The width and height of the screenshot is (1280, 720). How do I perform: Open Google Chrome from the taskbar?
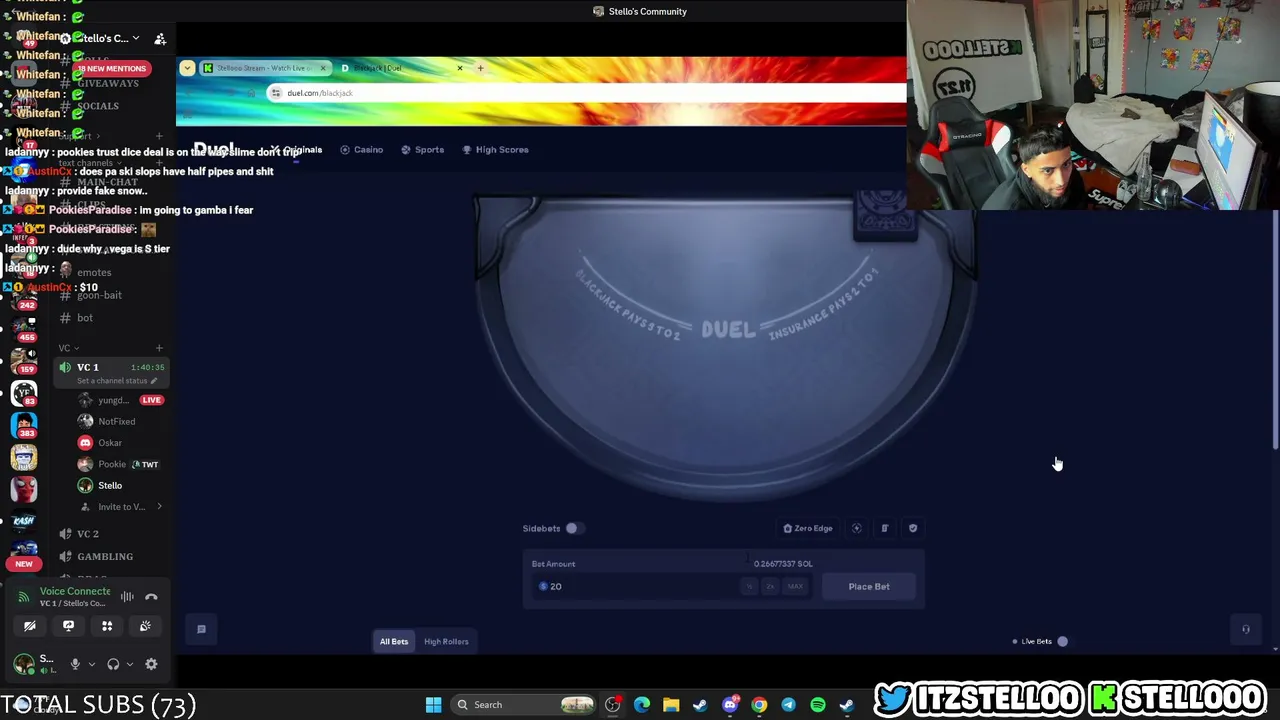(x=759, y=705)
